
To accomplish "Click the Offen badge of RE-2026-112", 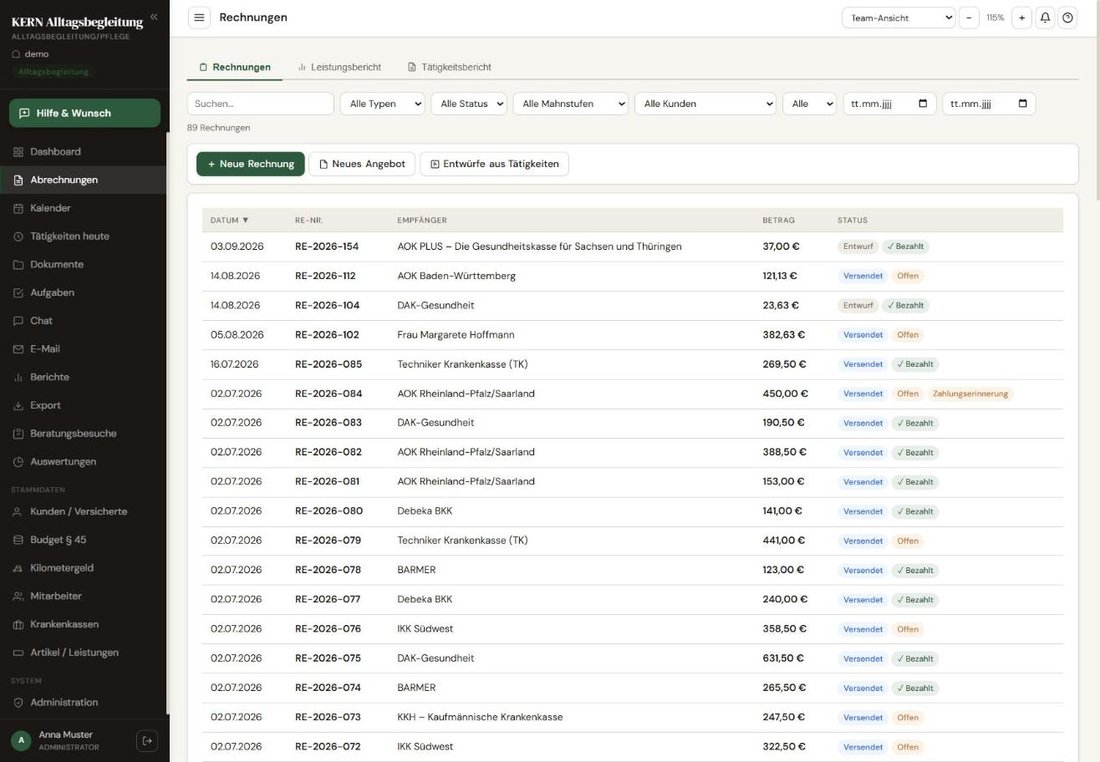I will click(907, 276).
